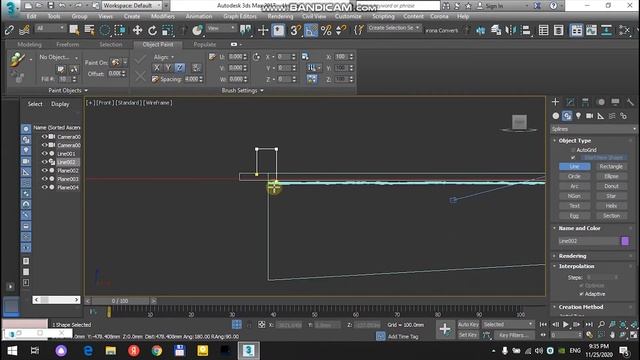
Task: Open the Windows Start menu
Action: click(12, 351)
